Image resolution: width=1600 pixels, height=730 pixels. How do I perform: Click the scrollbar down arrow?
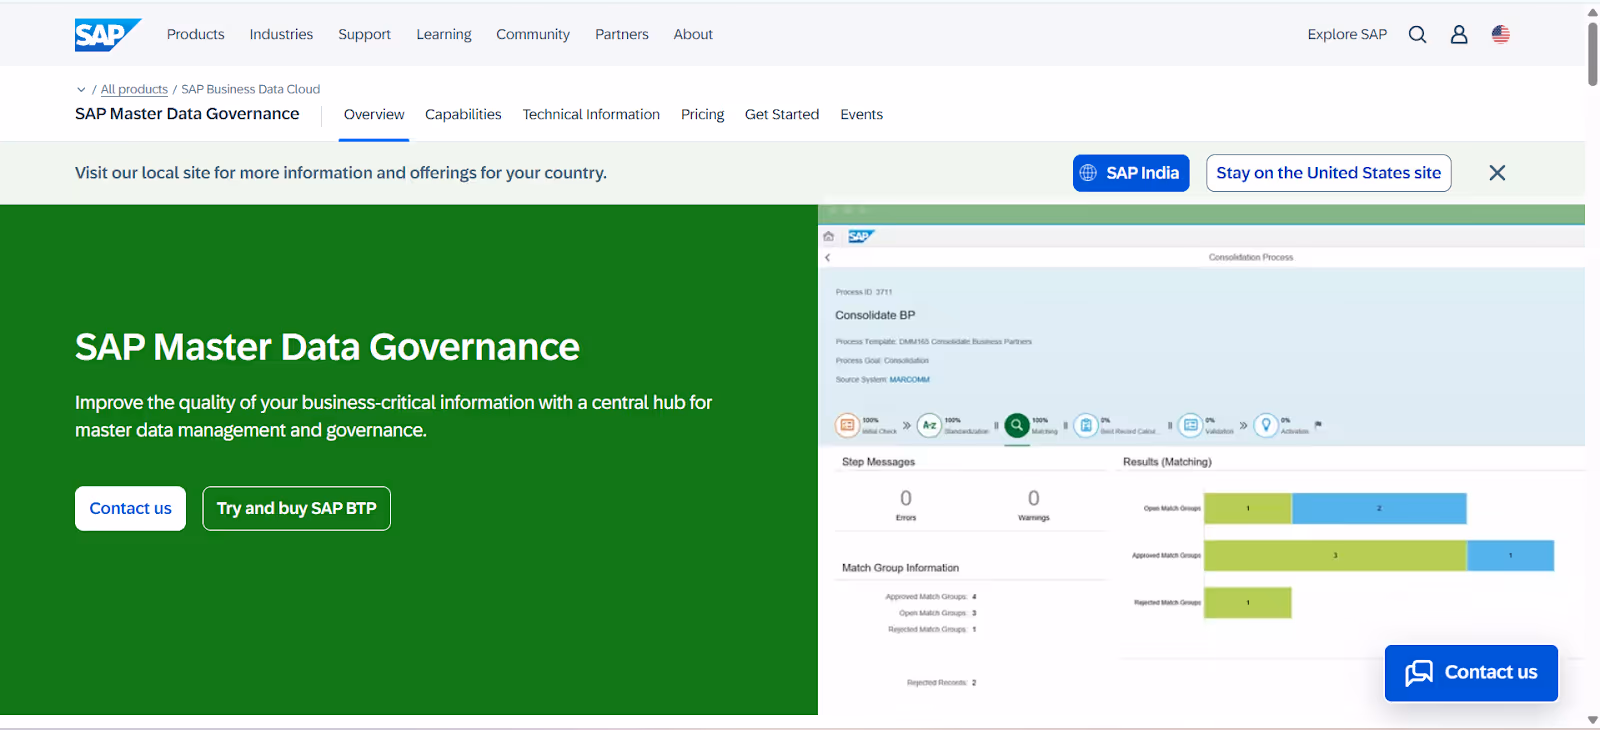click(x=1592, y=720)
